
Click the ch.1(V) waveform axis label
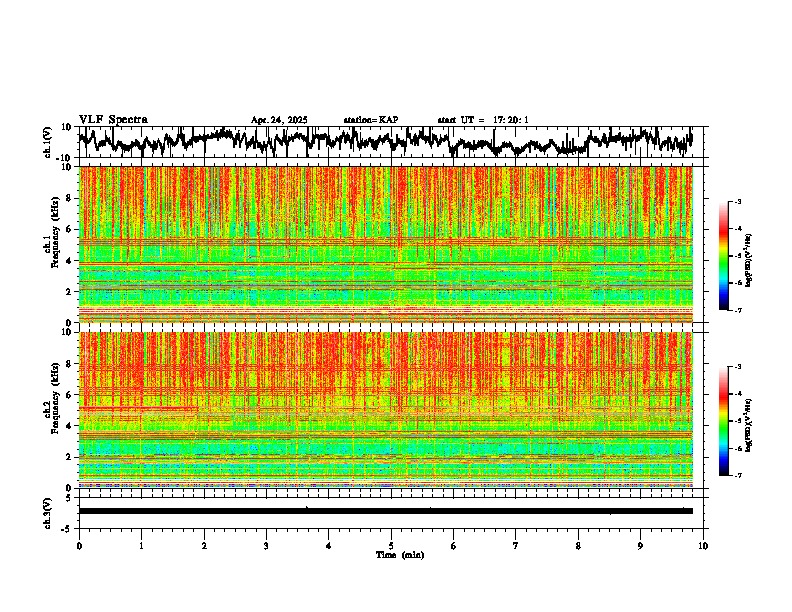[48, 142]
